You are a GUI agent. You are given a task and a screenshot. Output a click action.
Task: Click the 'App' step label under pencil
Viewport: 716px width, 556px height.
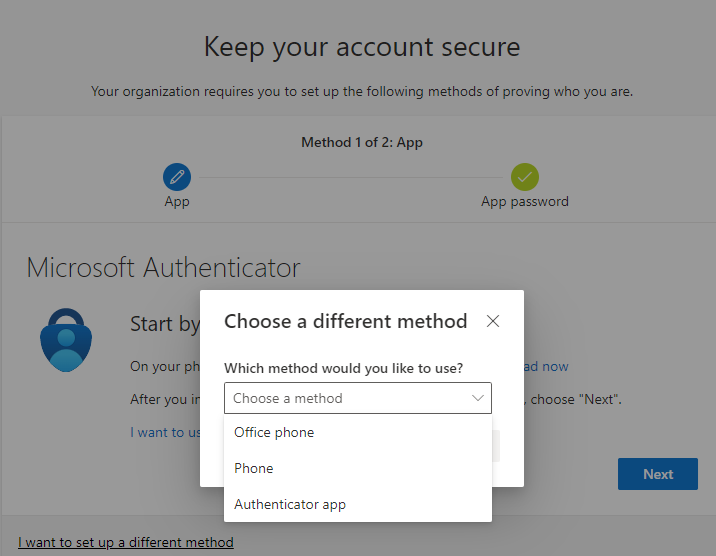coord(177,201)
